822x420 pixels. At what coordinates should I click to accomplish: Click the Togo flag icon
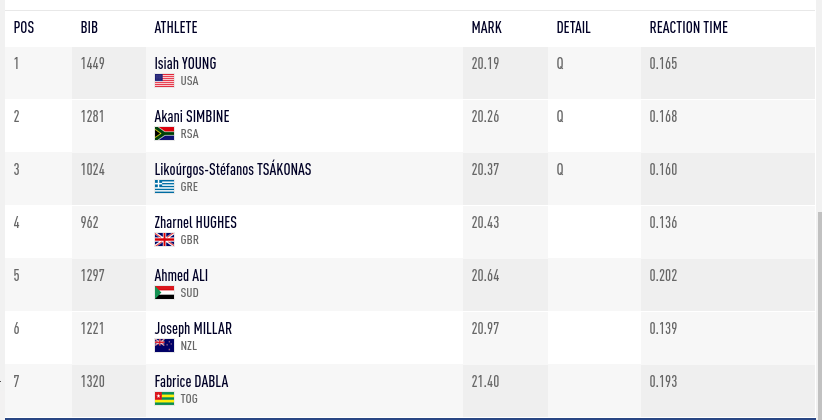point(164,399)
